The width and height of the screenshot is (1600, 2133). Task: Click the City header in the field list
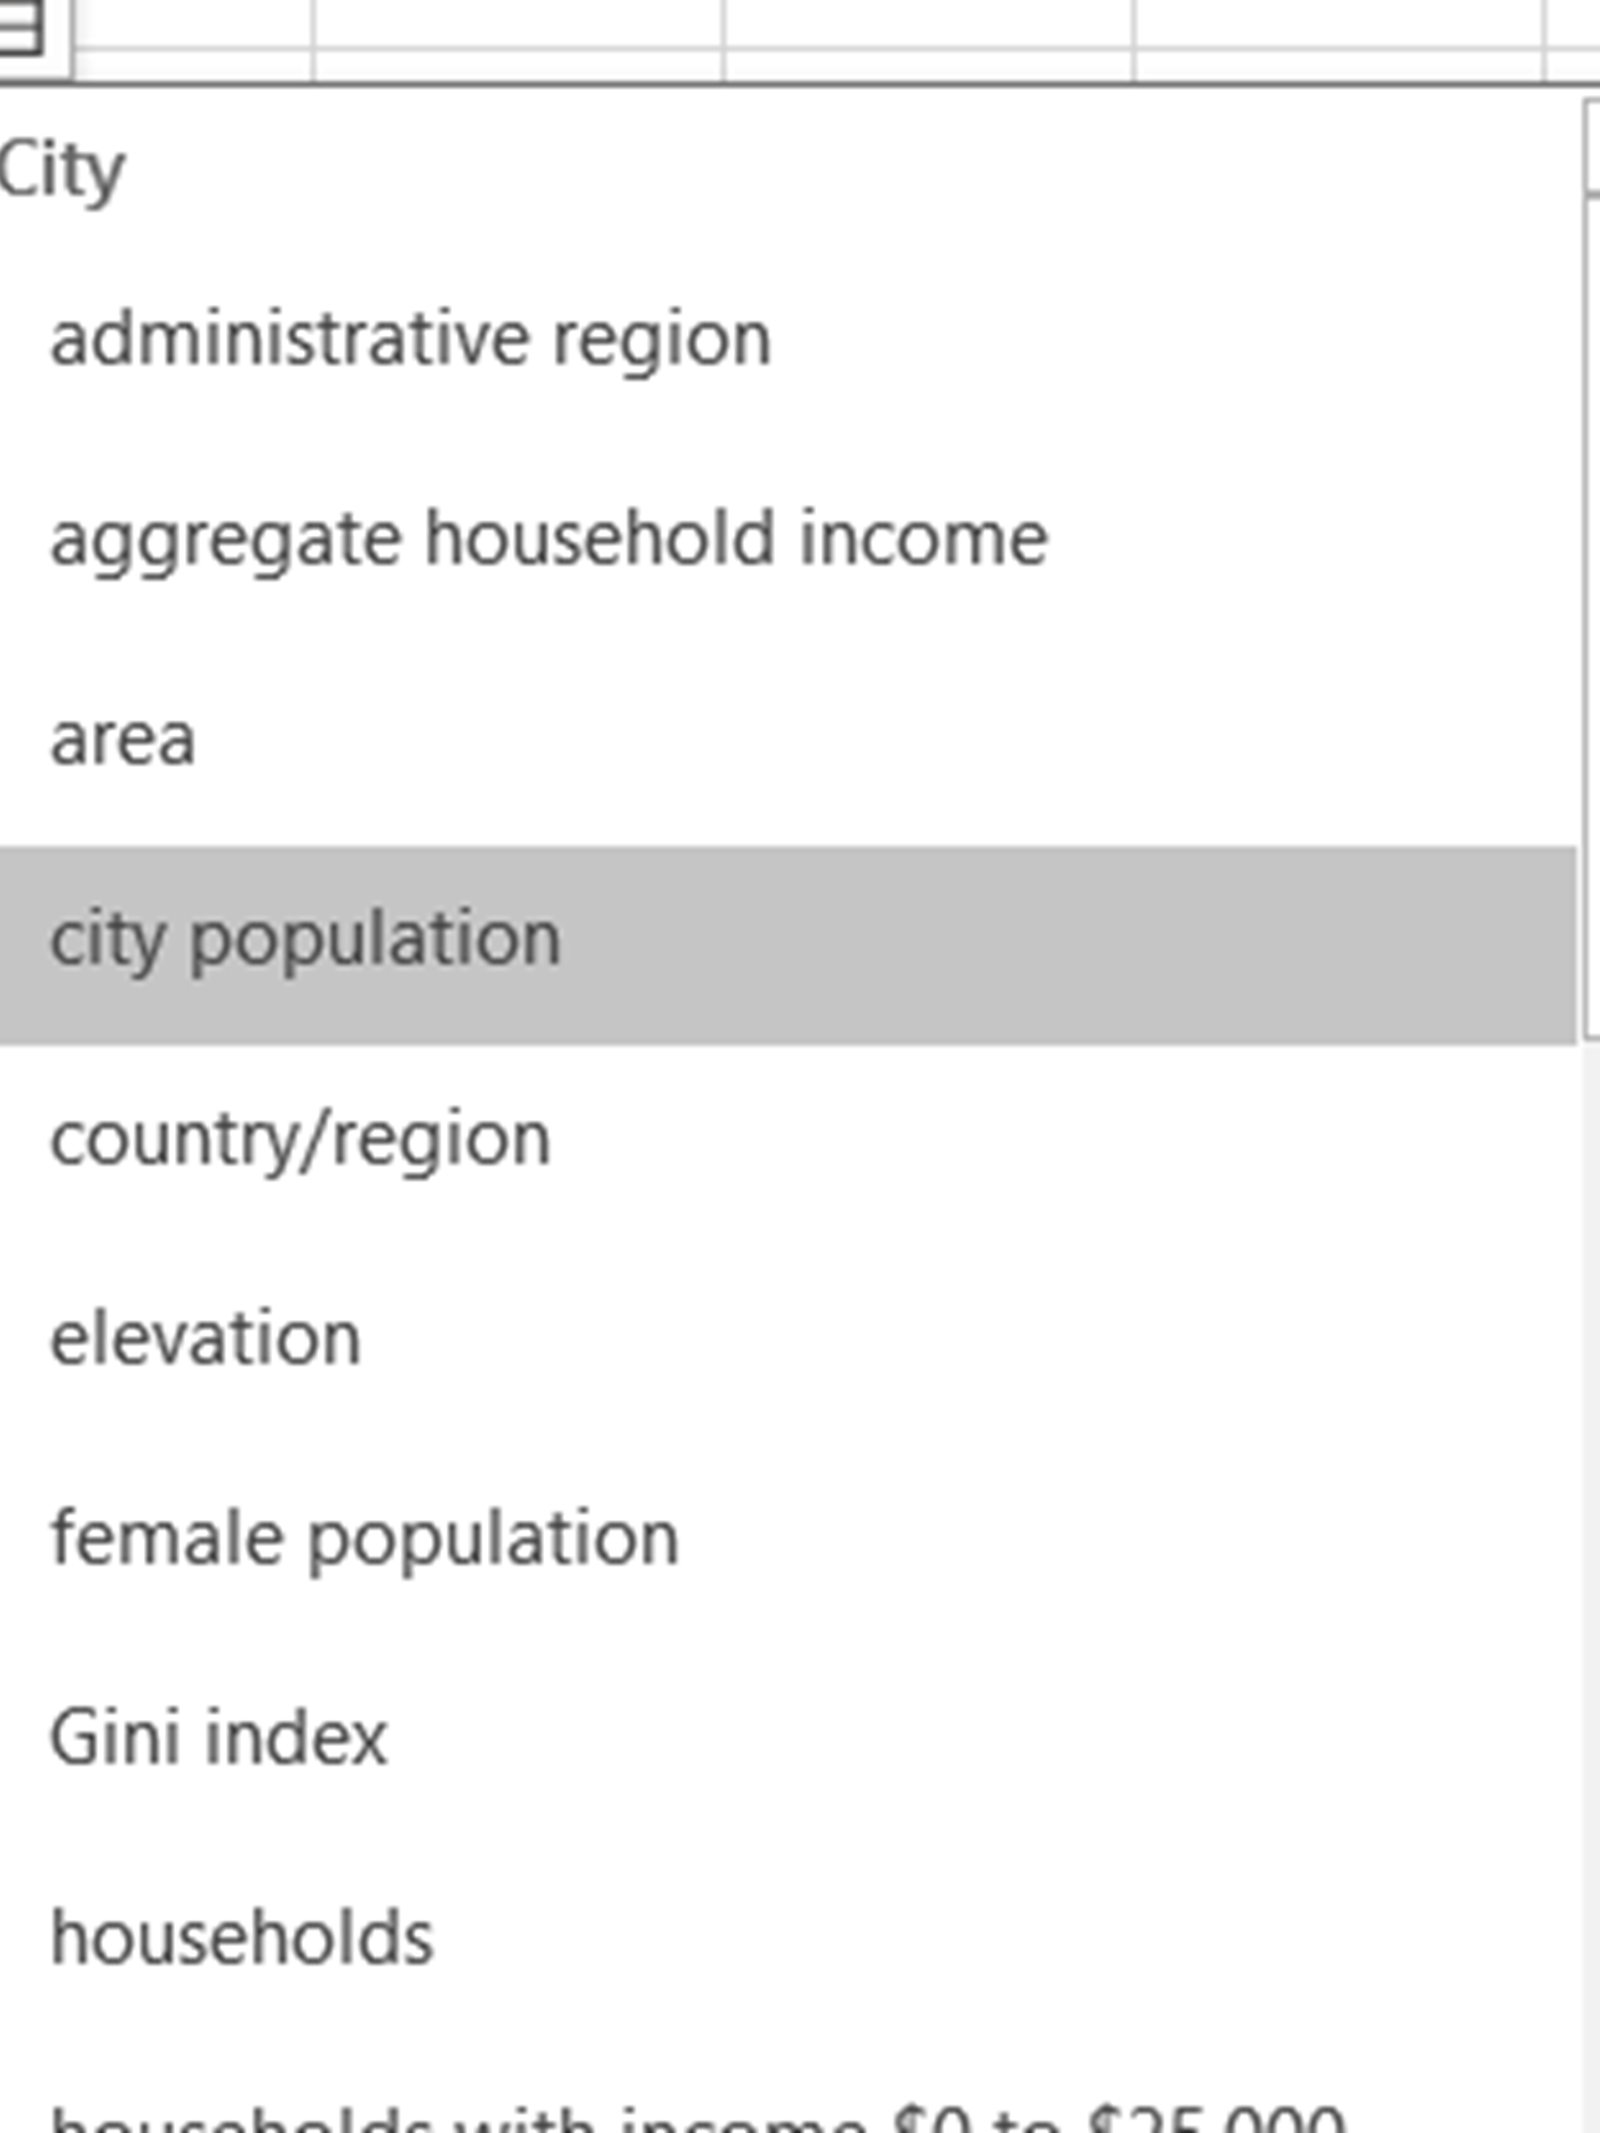62,171
